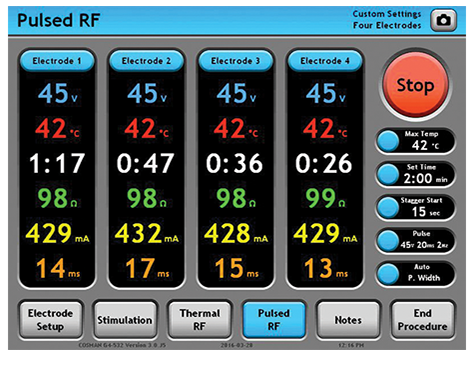Click the camera screenshot icon

point(443,20)
